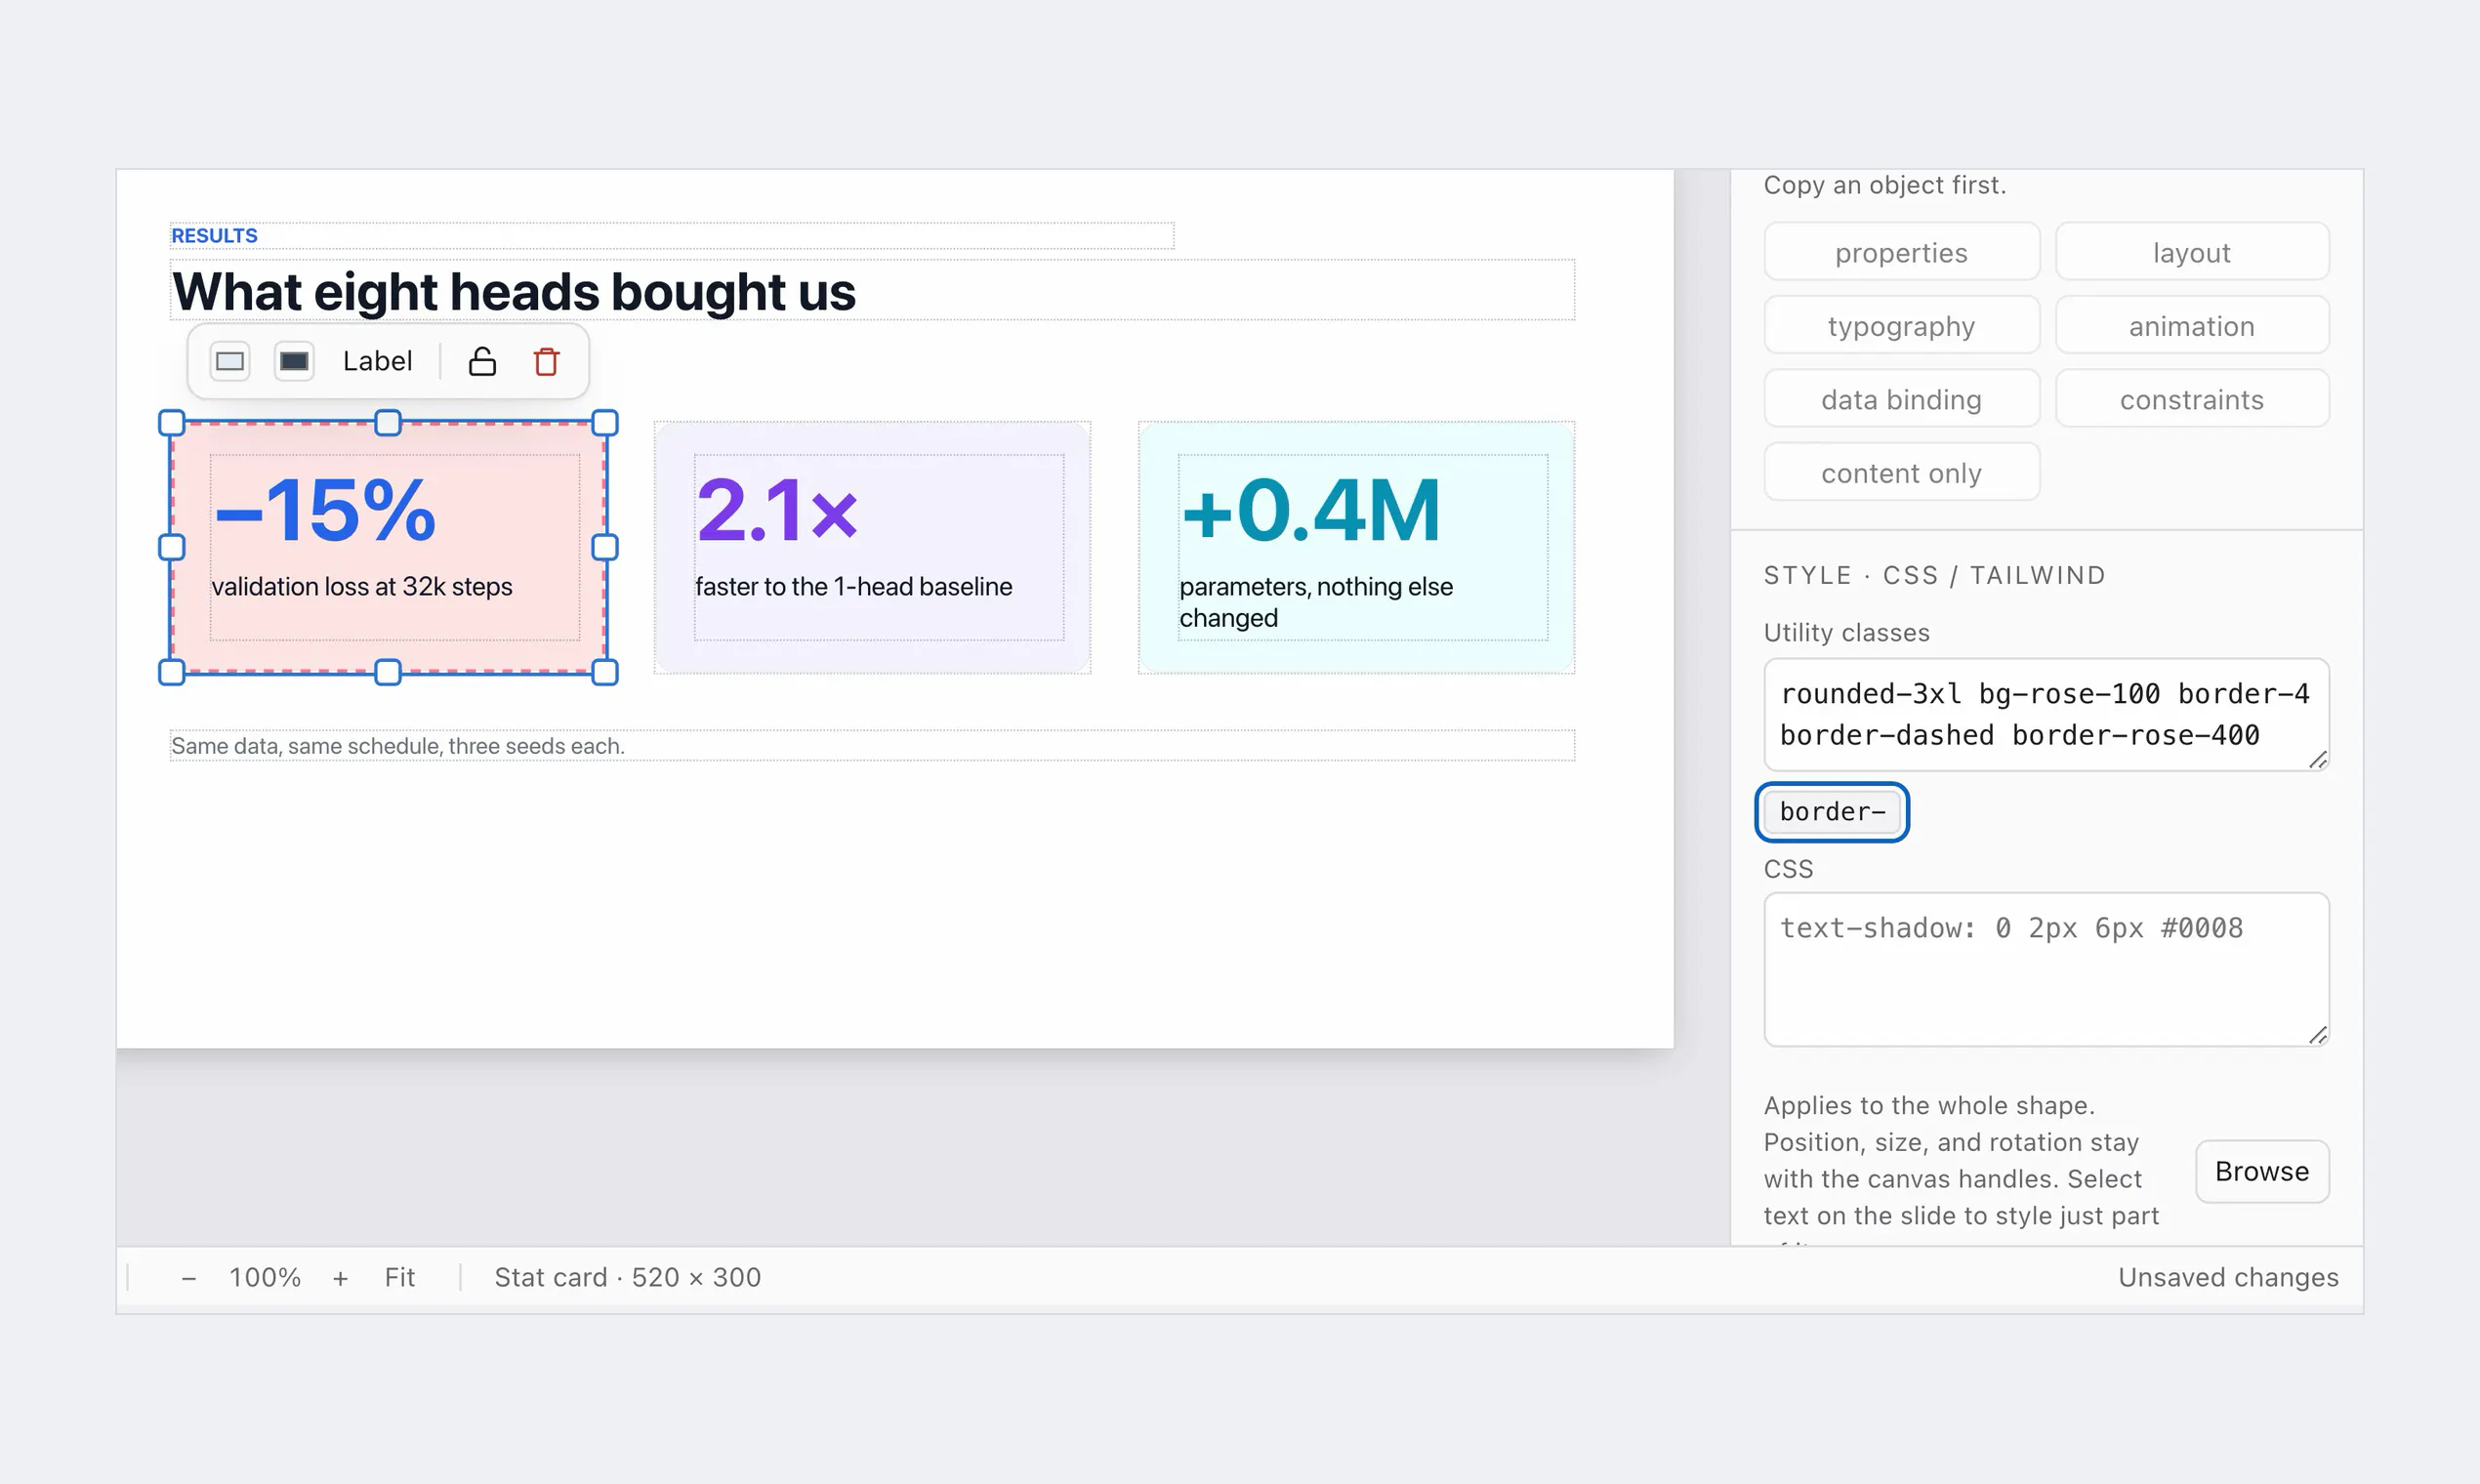This screenshot has width=2480, height=1484.
Task: Click 'validation loss at 32k steps' text
Action: click(x=362, y=586)
